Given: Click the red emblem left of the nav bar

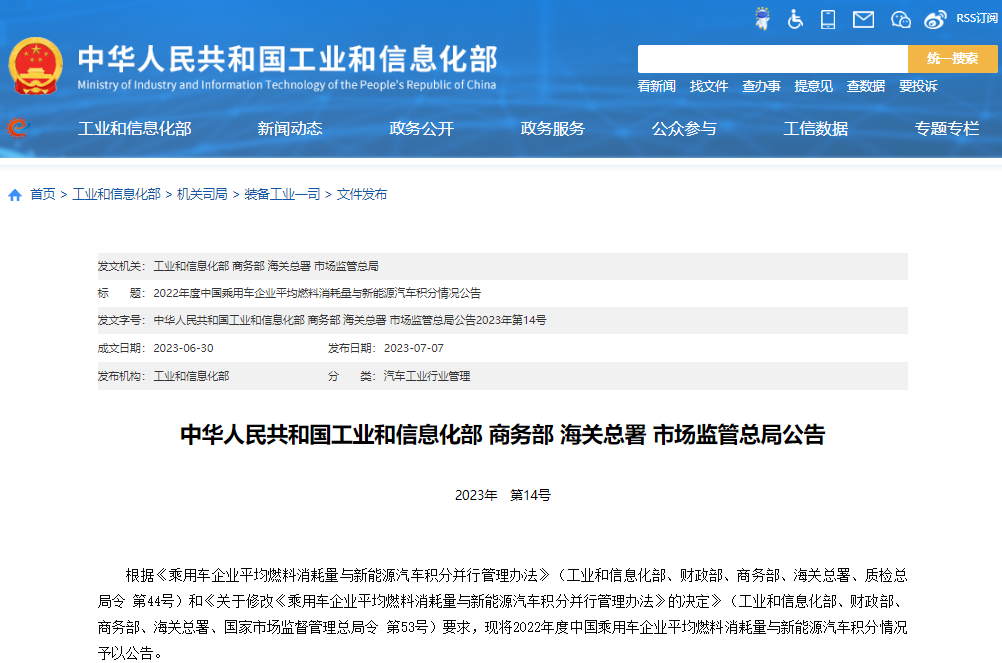Looking at the screenshot, I should tap(18, 128).
